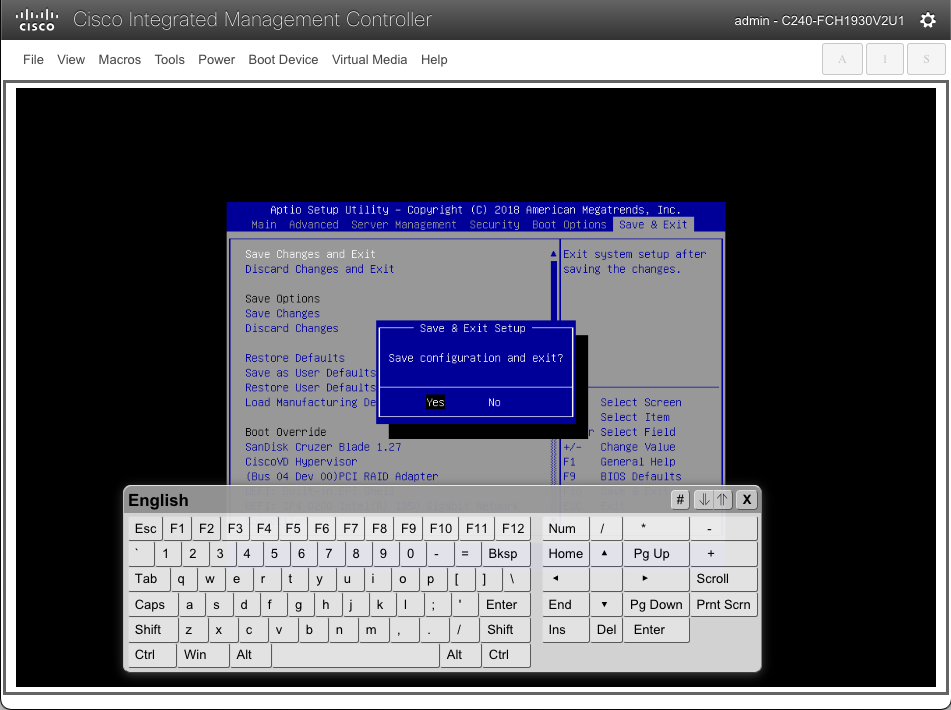
Task: Toggle the S indicator button
Action: pos(926,59)
